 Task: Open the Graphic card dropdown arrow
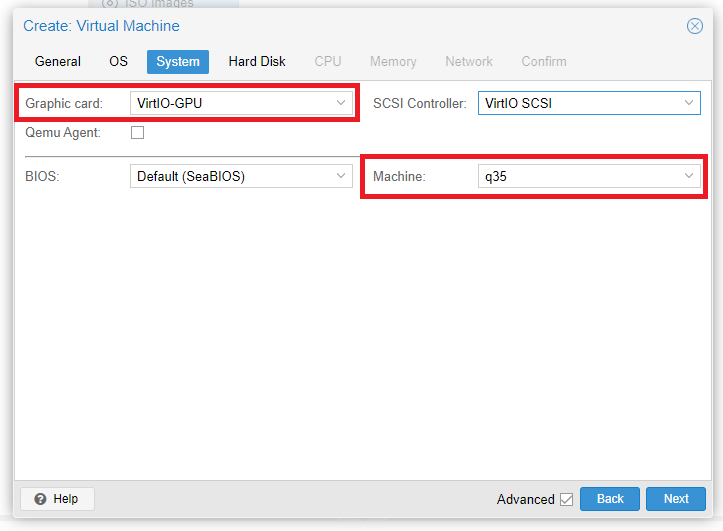click(x=341, y=103)
